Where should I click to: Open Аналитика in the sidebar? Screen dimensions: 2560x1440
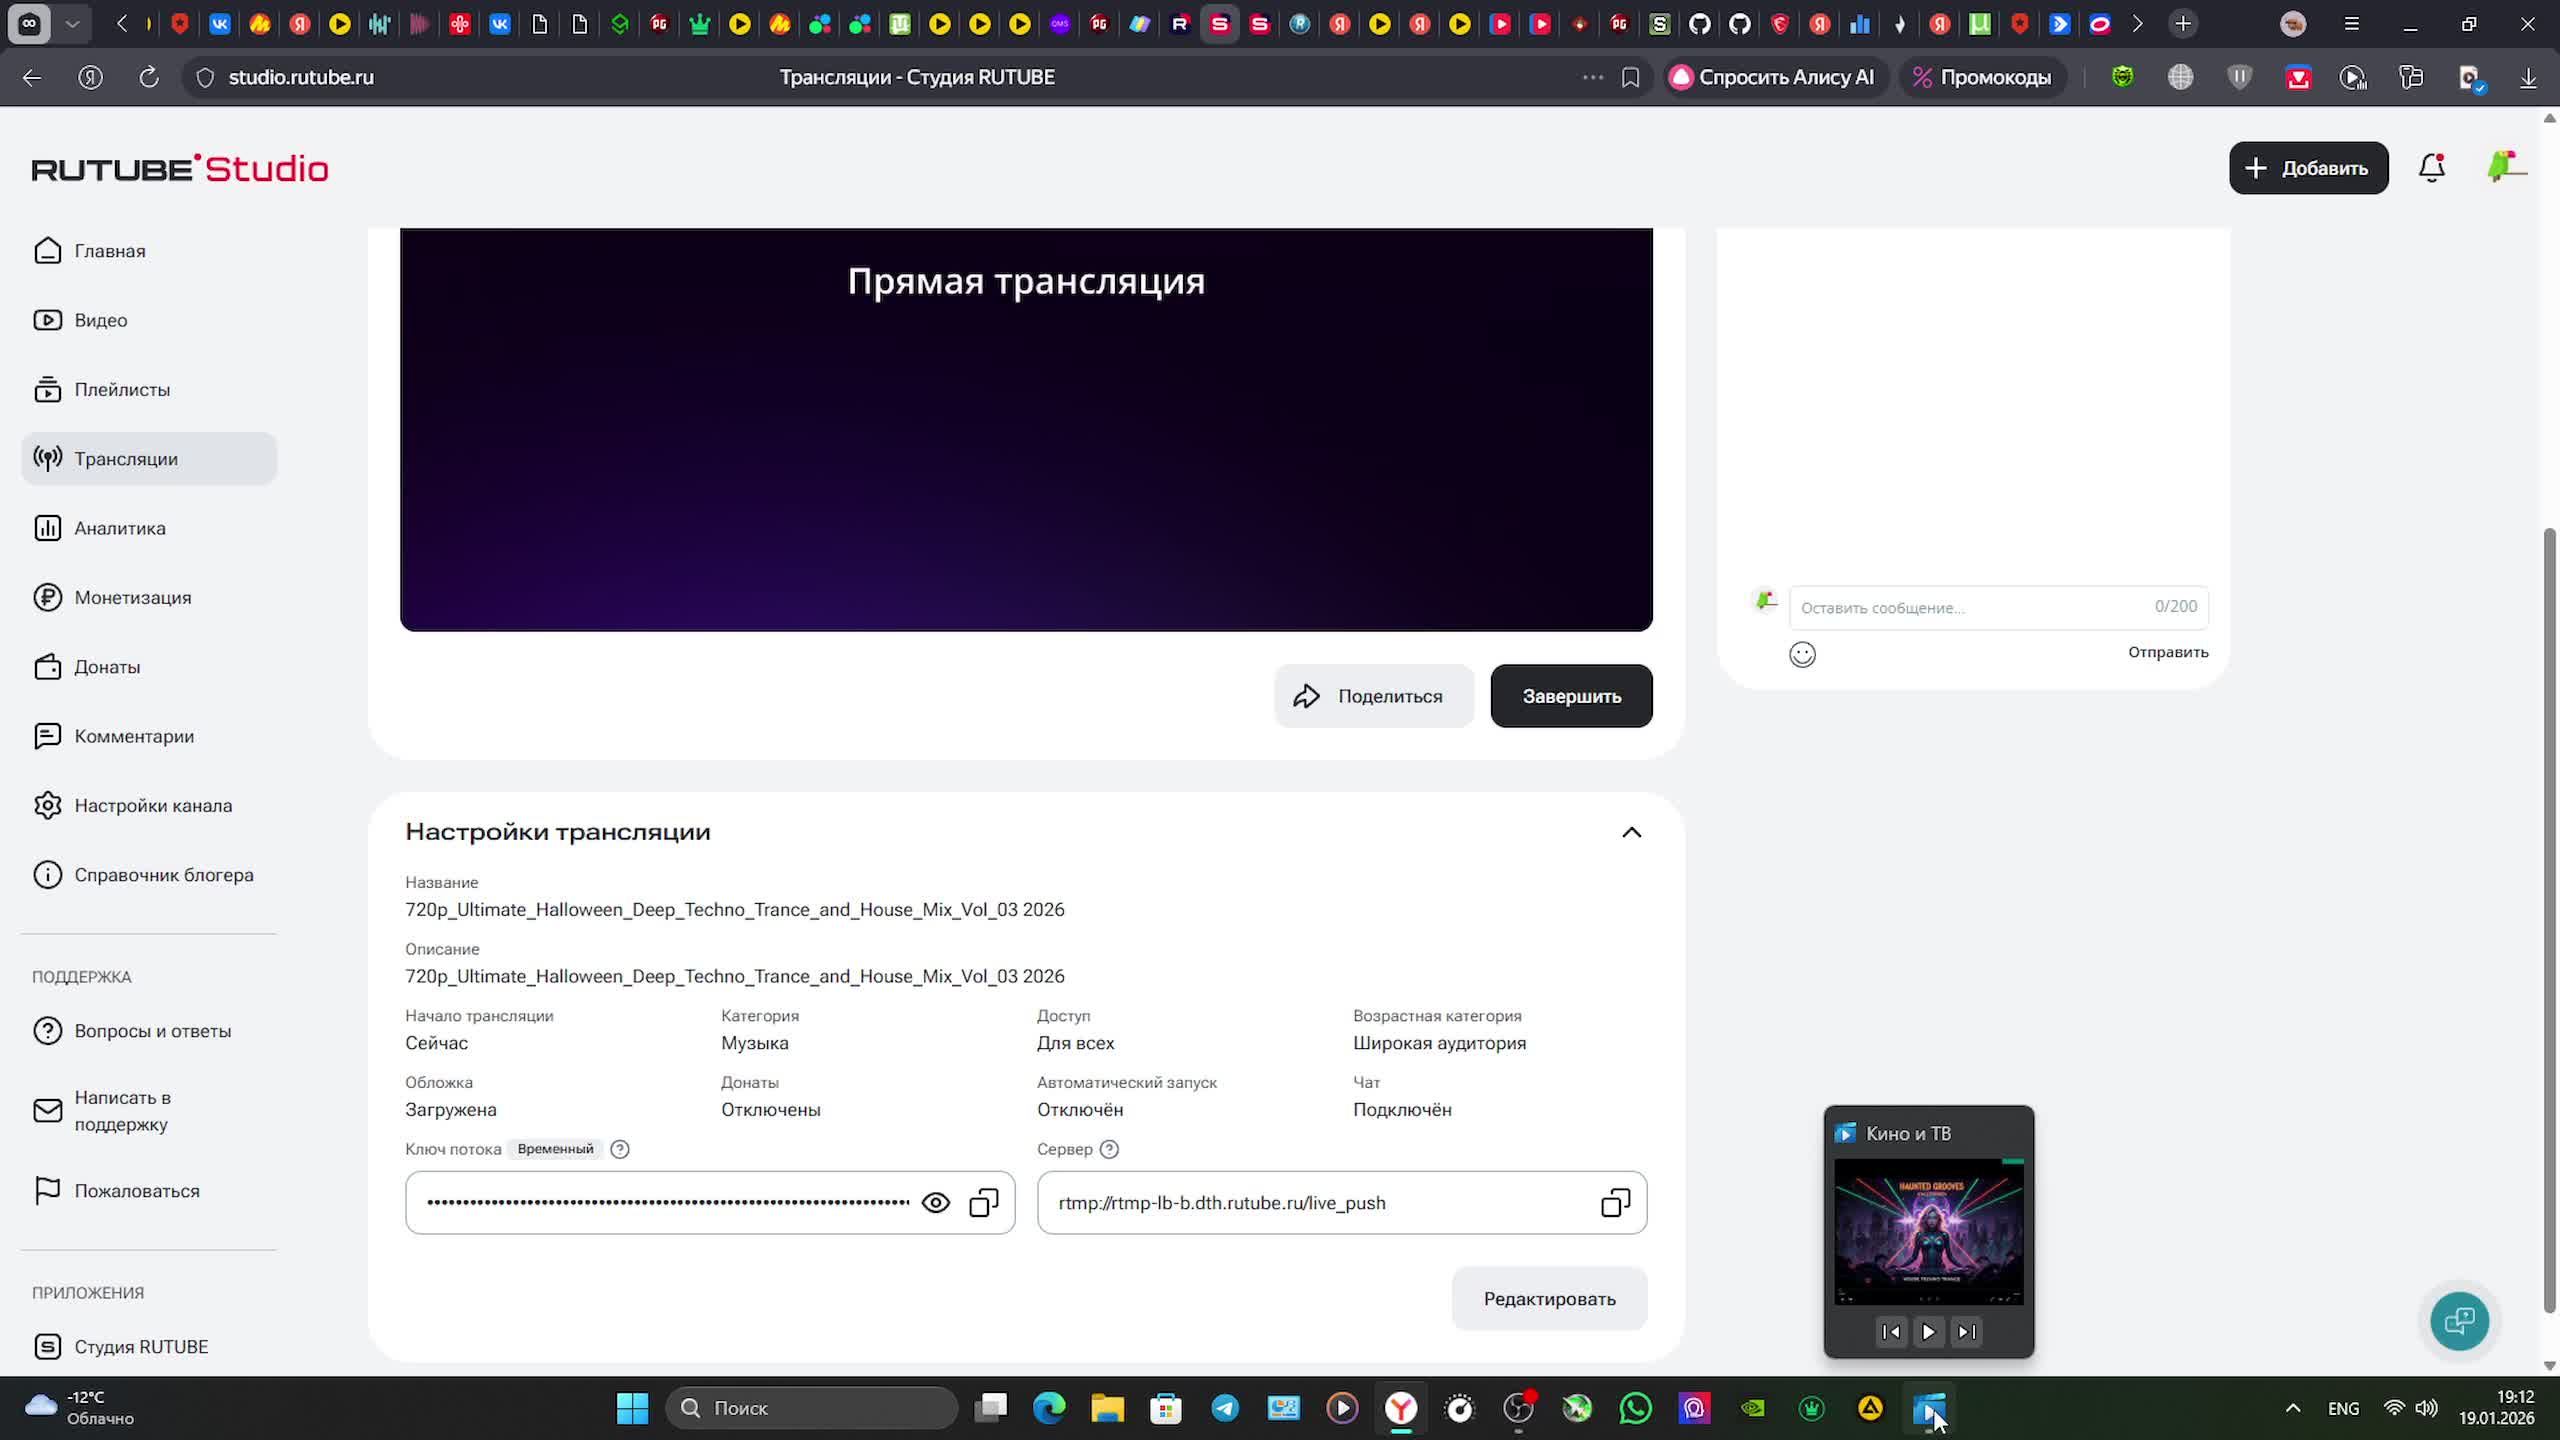[x=120, y=528]
